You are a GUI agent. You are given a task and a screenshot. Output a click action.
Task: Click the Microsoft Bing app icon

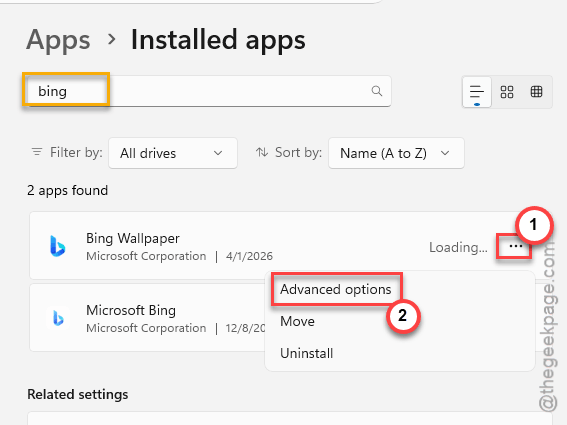(58, 318)
